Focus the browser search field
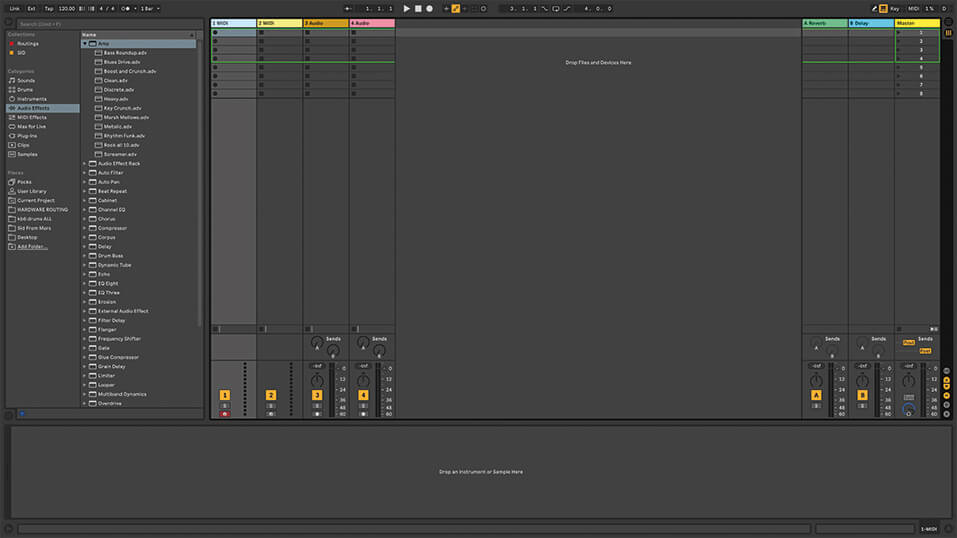This screenshot has width=957, height=538. click(109, 24)
